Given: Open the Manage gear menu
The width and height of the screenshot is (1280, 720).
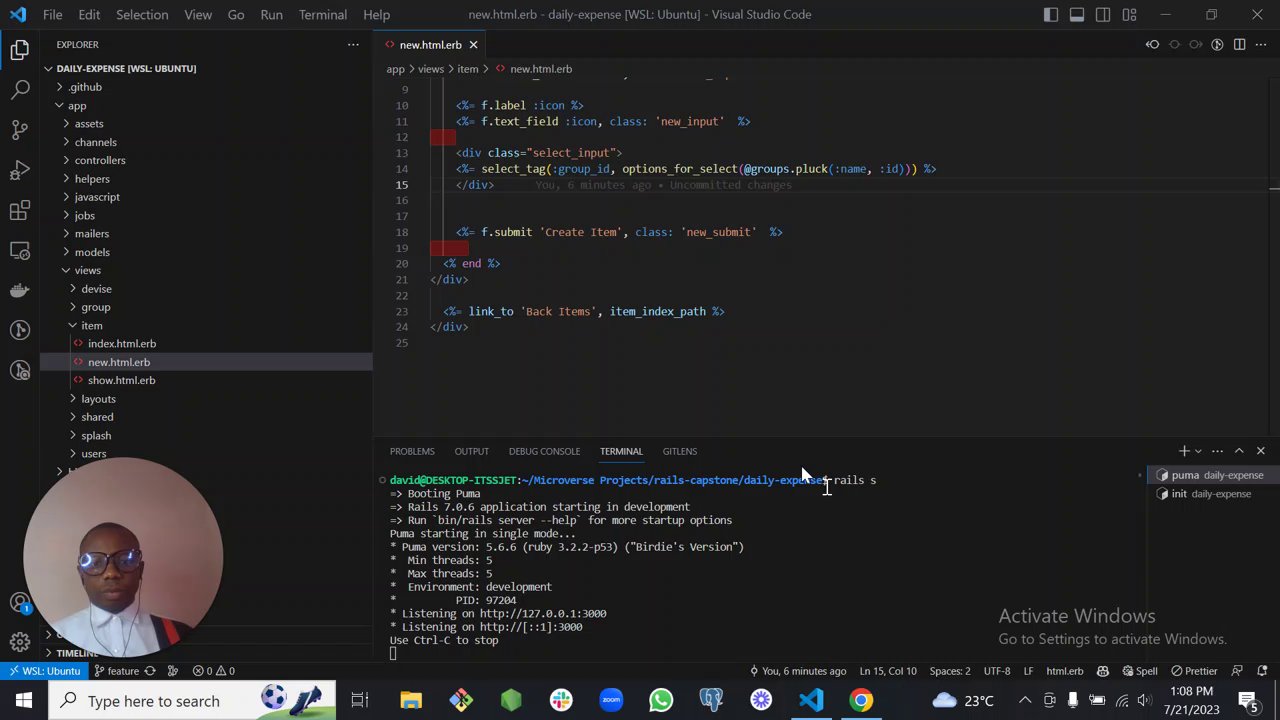Looking at the screenshot, I should tap(20, 642).
